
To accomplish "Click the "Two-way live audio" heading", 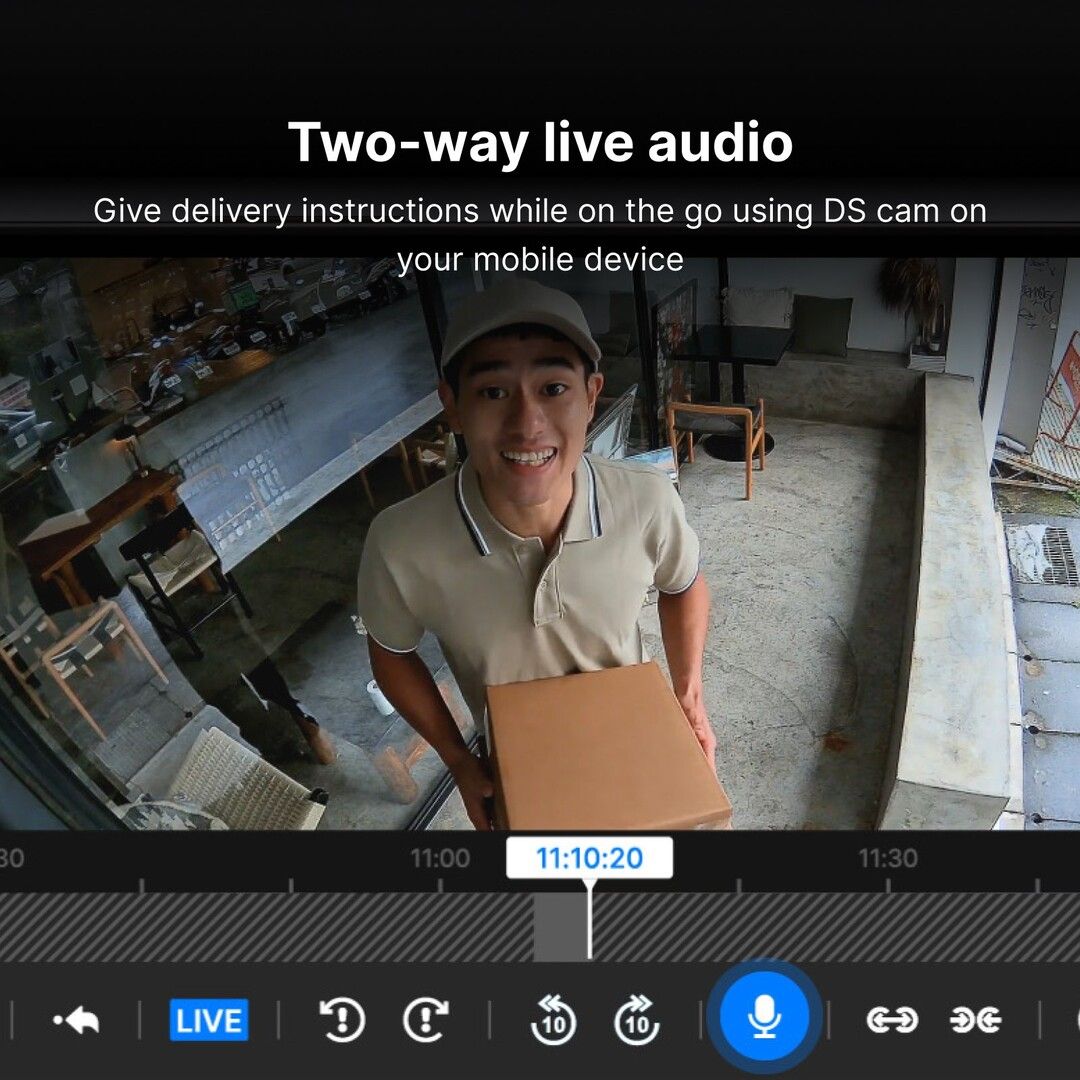I will pos(540,142).
